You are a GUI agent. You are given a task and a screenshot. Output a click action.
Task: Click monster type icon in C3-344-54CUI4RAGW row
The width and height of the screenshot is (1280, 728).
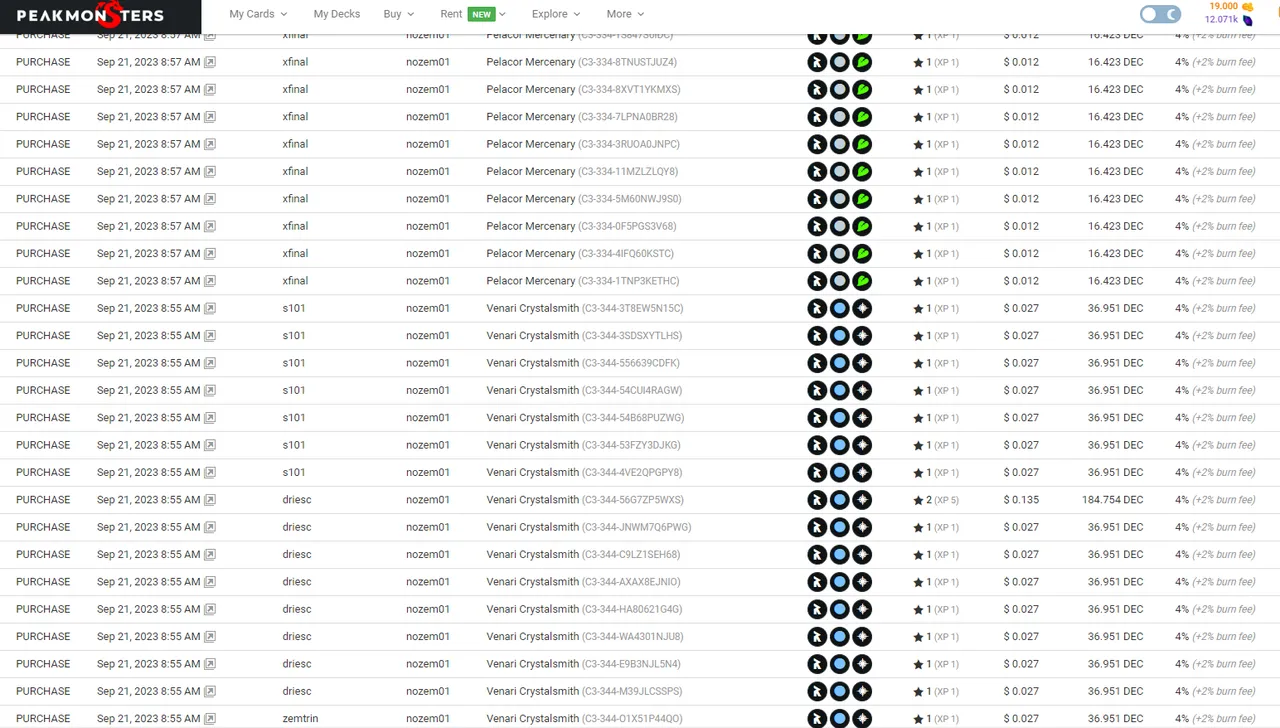tap(818, 390)
